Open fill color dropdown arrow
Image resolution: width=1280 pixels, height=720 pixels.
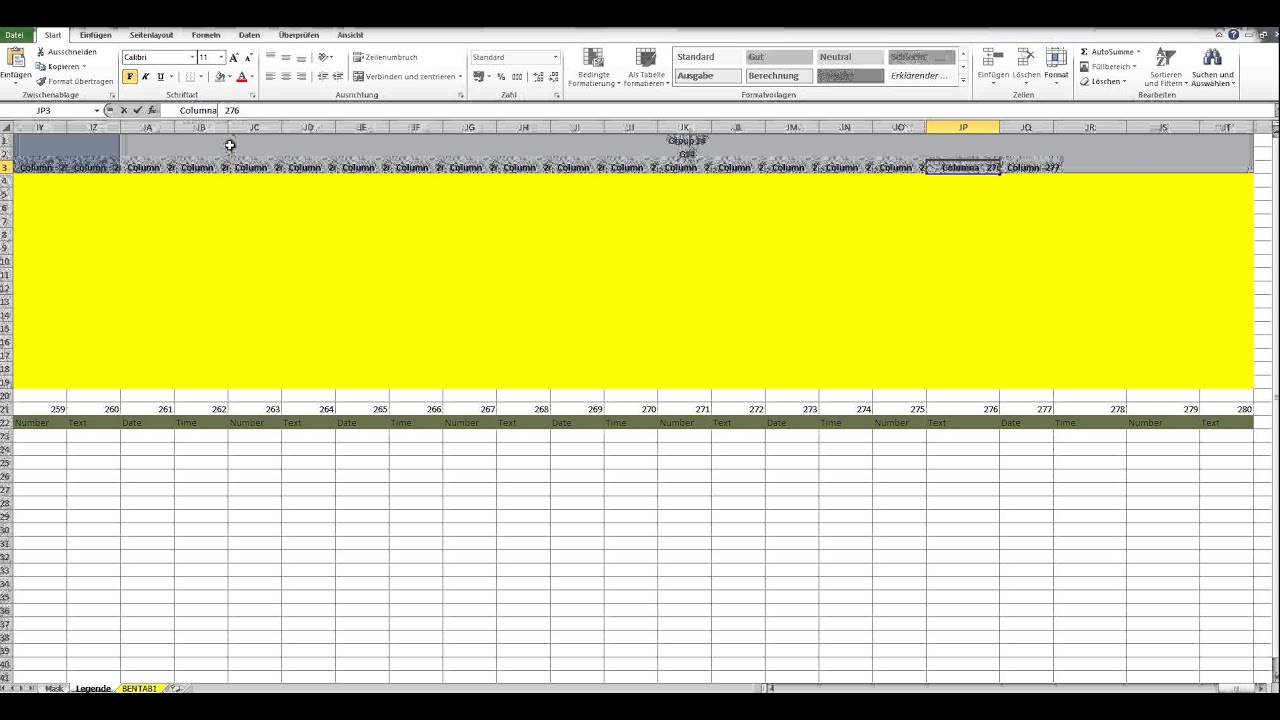[230, 76]
